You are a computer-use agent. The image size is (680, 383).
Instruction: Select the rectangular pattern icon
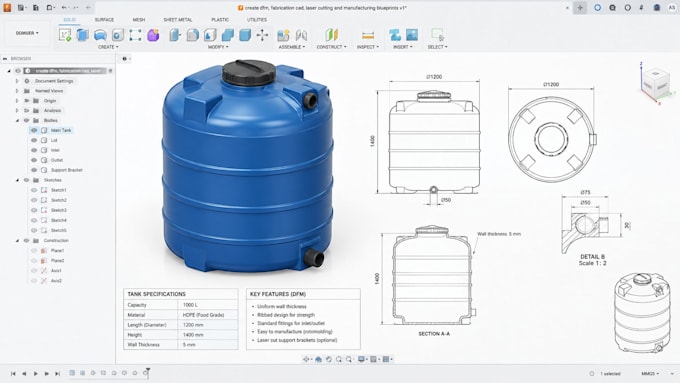(135, 35)
